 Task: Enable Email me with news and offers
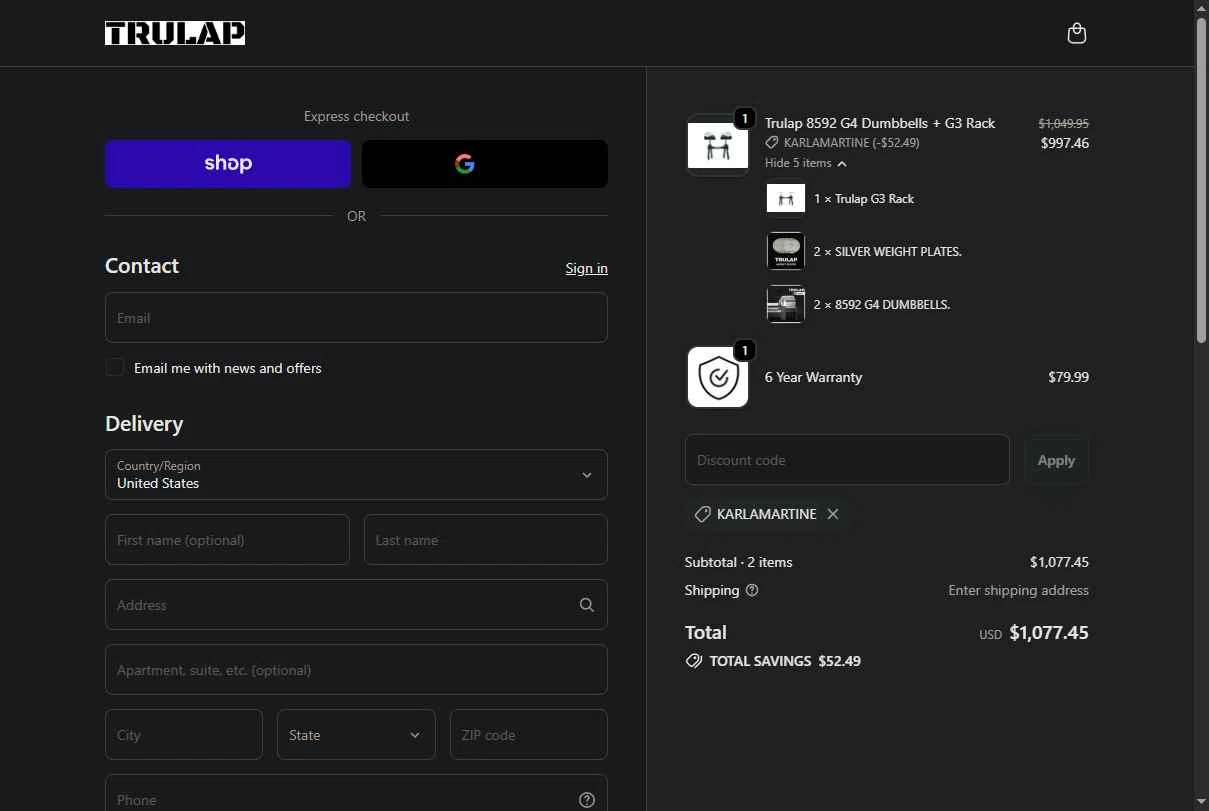(115, 368)
